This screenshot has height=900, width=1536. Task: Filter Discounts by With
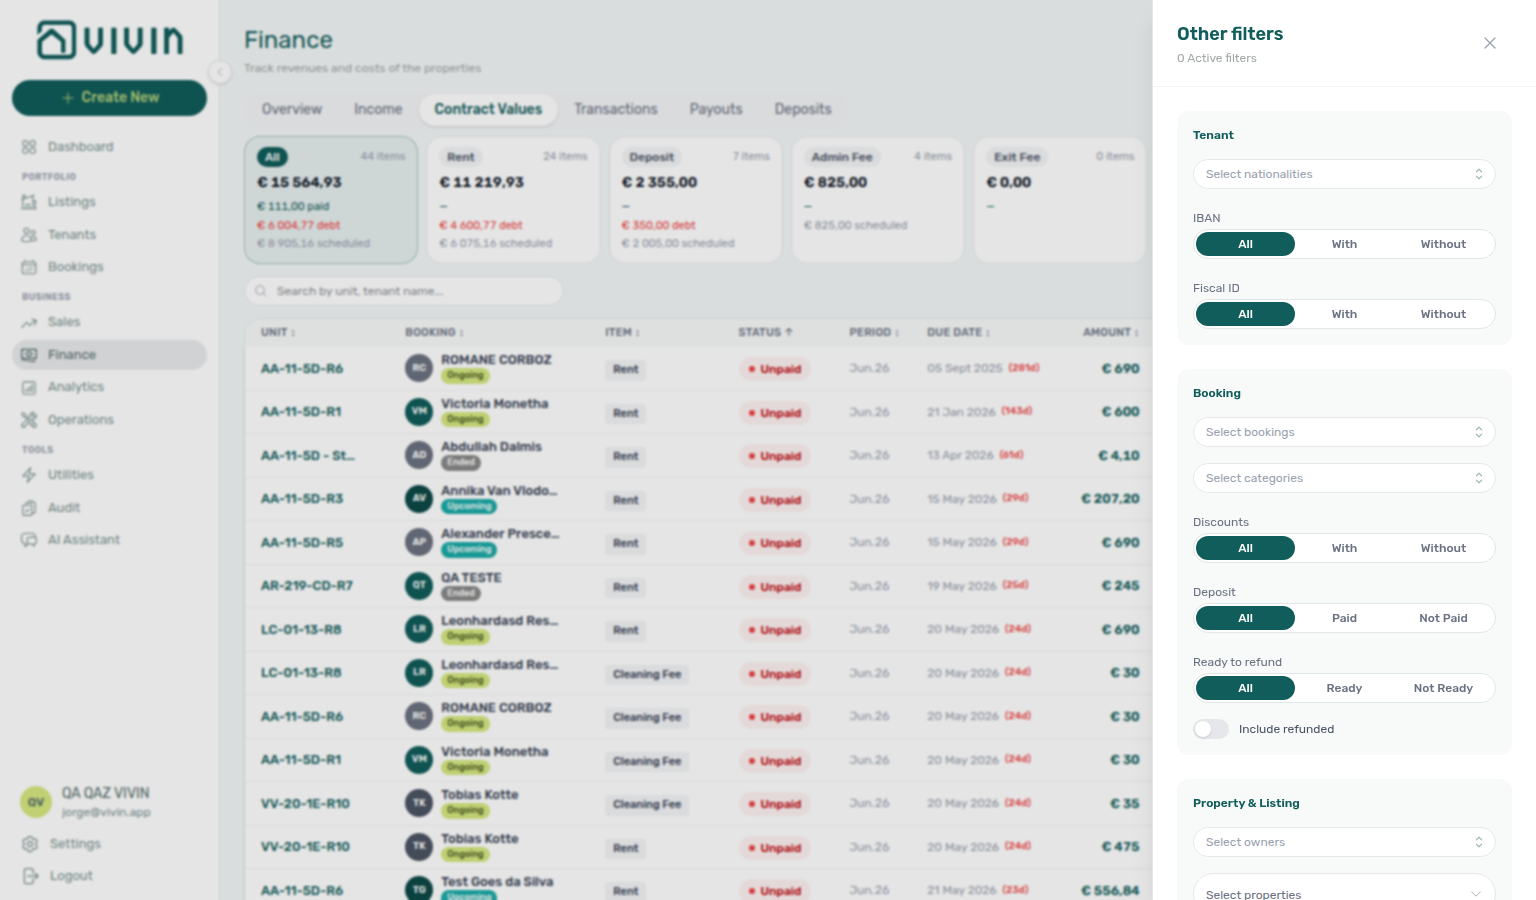1344,548
